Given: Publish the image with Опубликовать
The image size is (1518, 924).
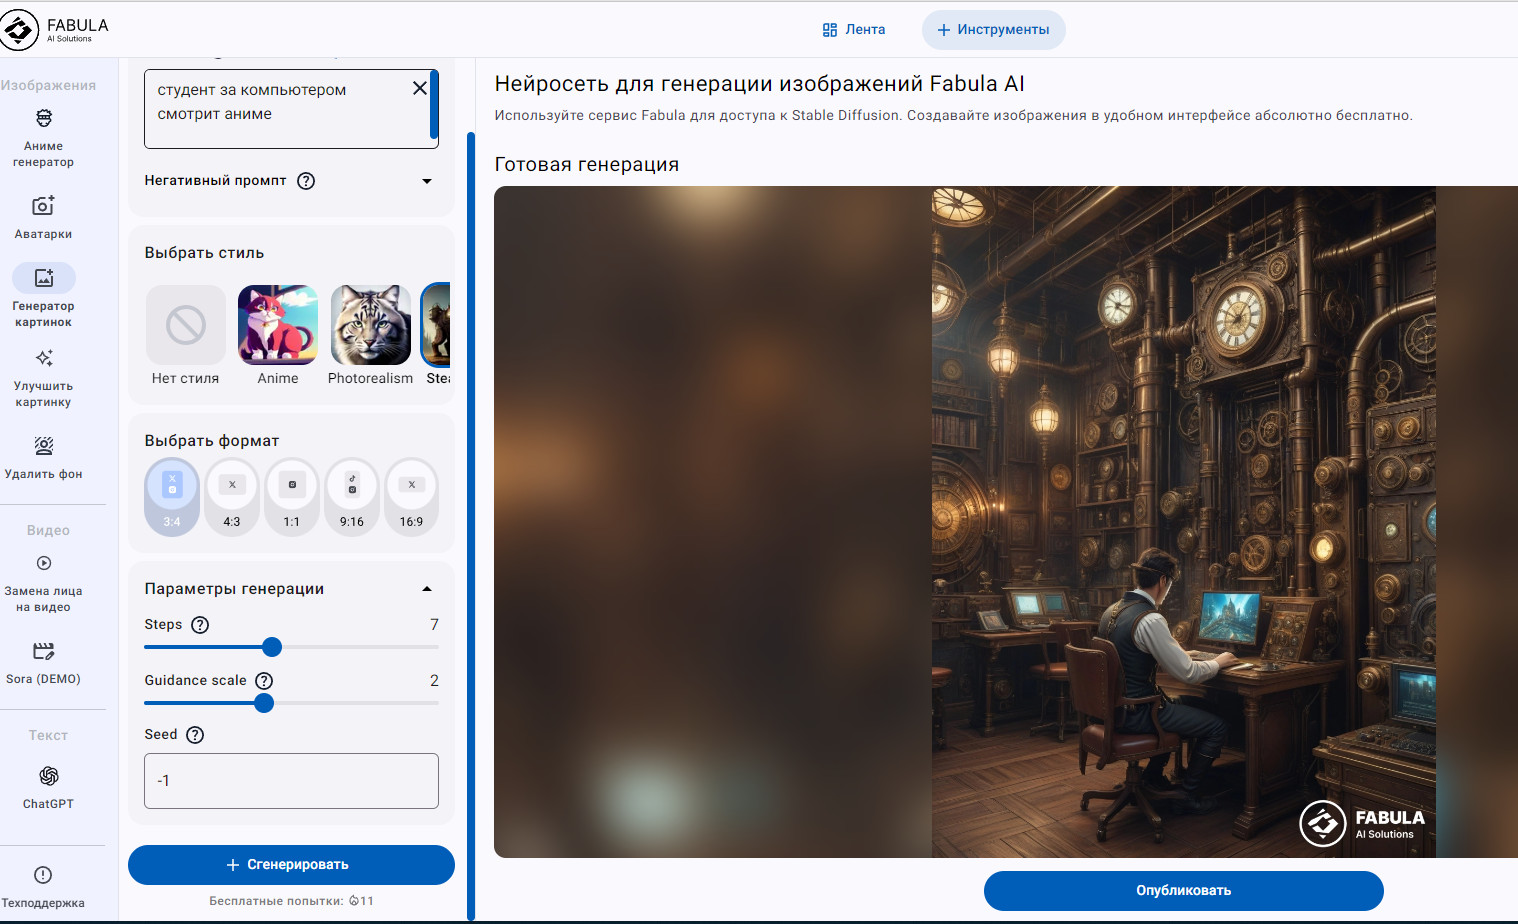Looking at the screenshot, I should (x=1183, y=890).
